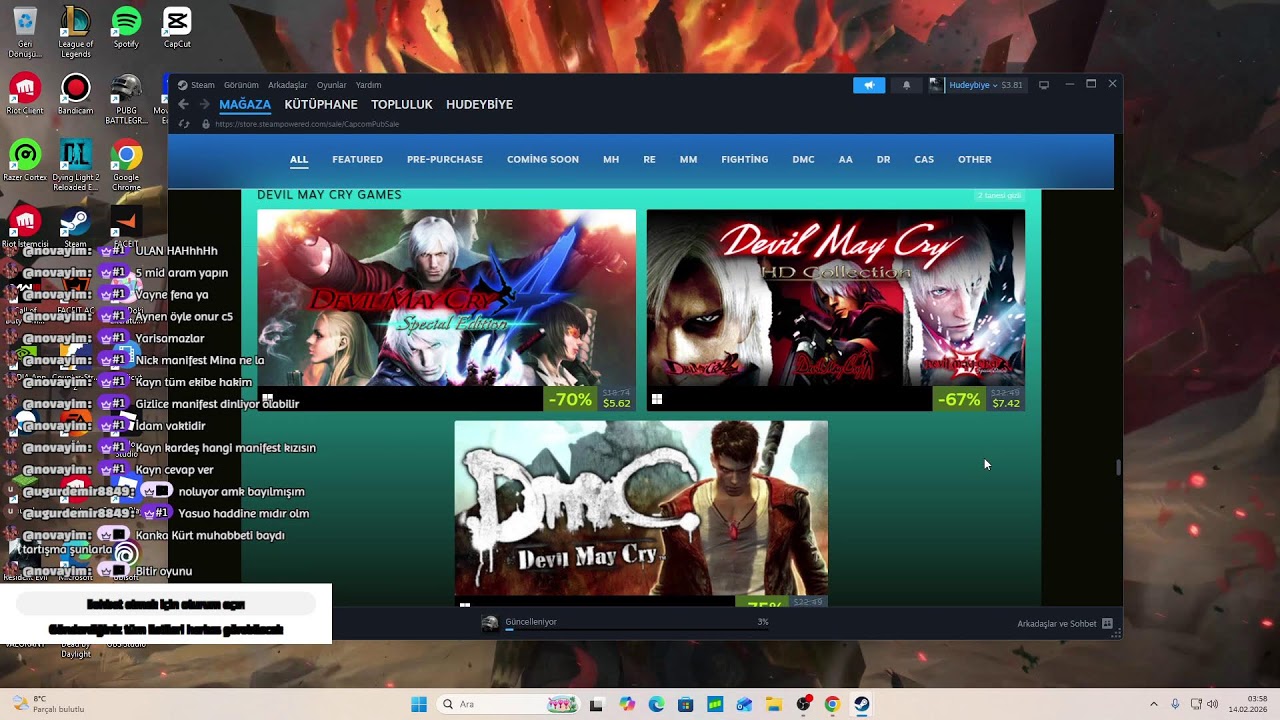Open Task View on taskbar
The width and height of the screenshot is (1280, 720).
coord(597,704)
